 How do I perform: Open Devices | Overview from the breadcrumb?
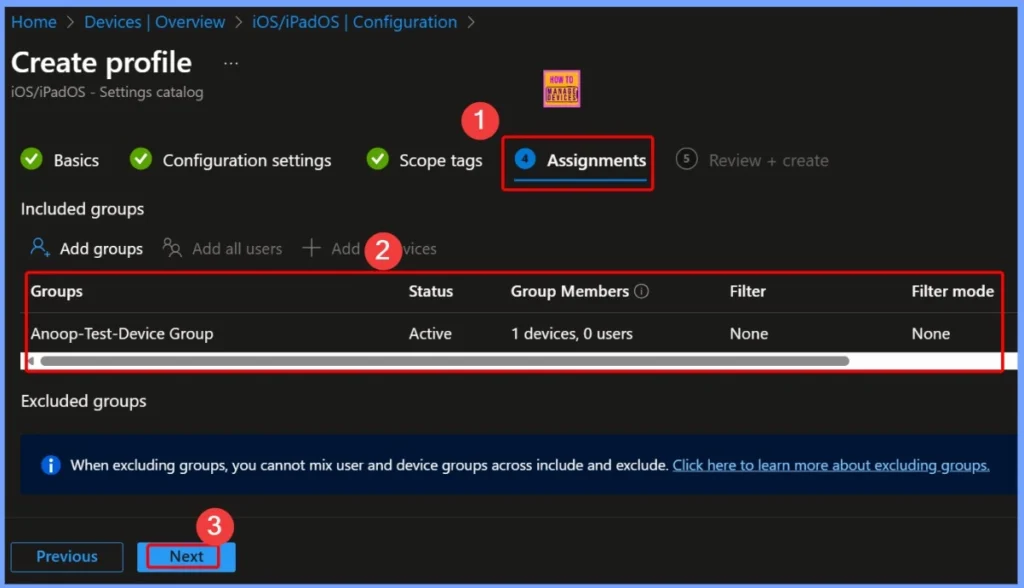[155, 21]
